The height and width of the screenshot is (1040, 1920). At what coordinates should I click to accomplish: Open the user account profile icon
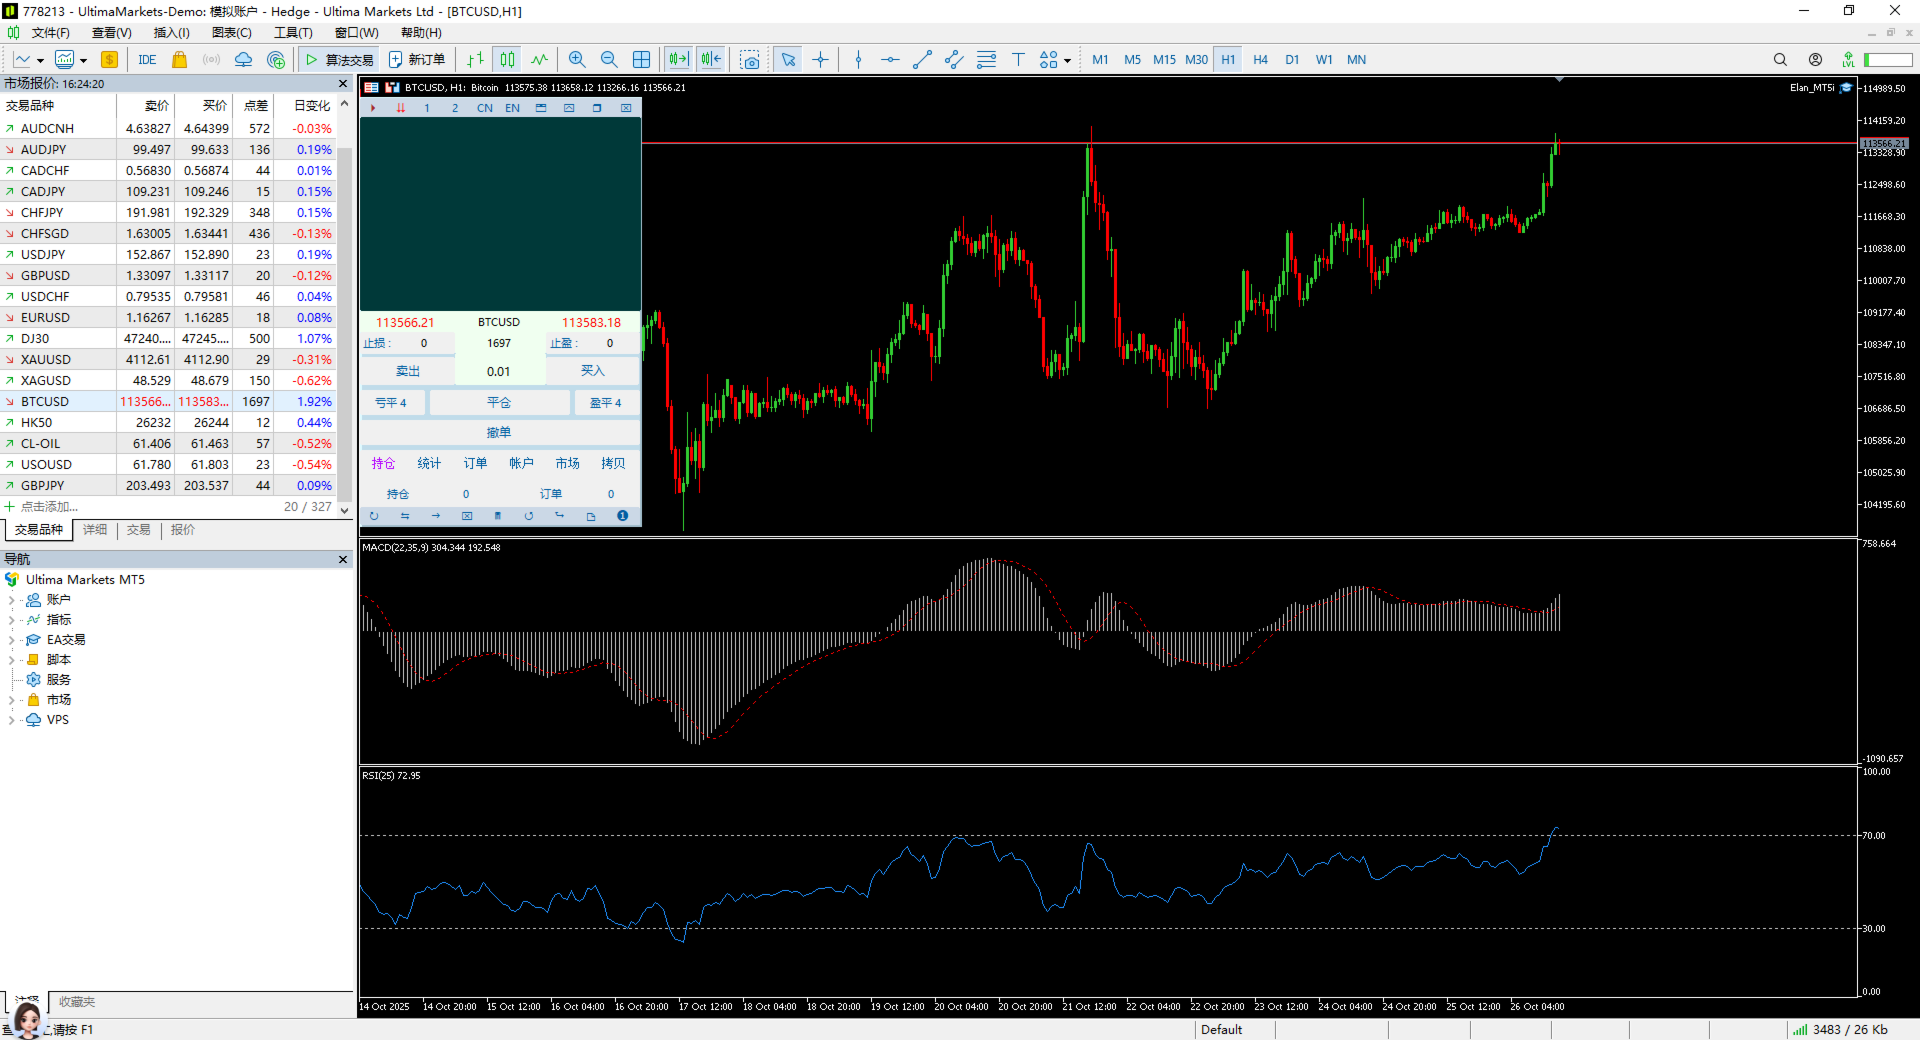click(x=1815, y=60)
